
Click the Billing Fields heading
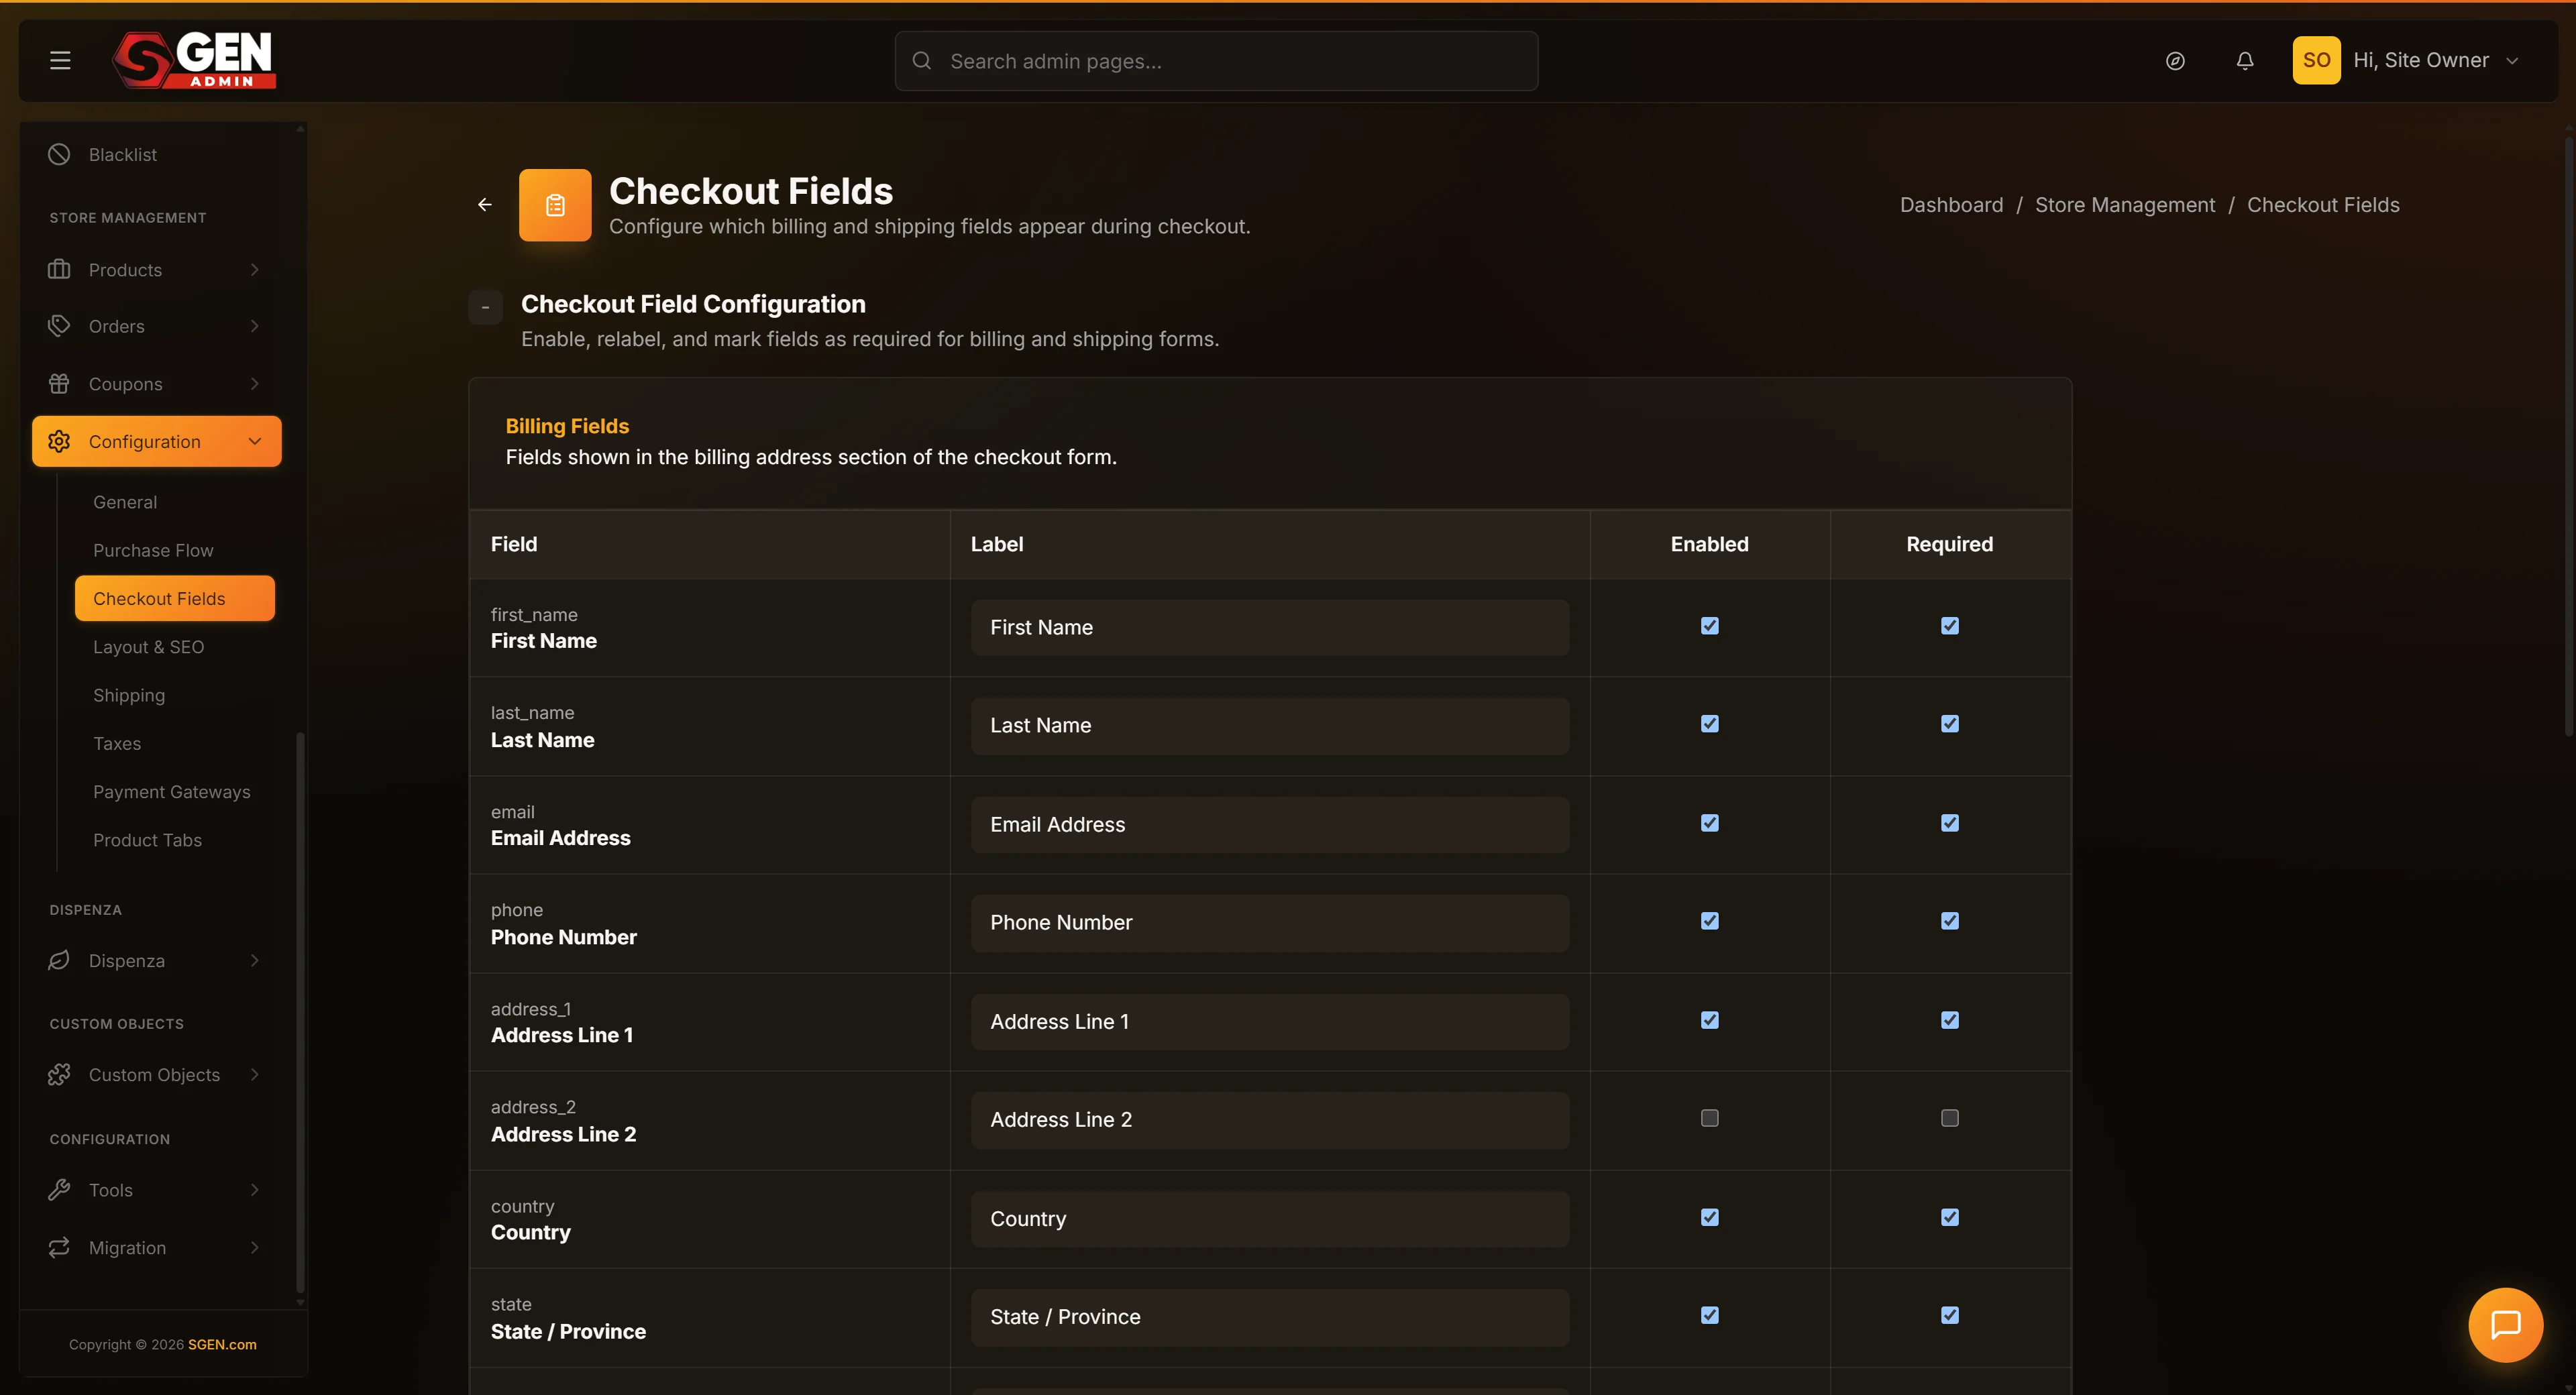click(x=567, y=426)
